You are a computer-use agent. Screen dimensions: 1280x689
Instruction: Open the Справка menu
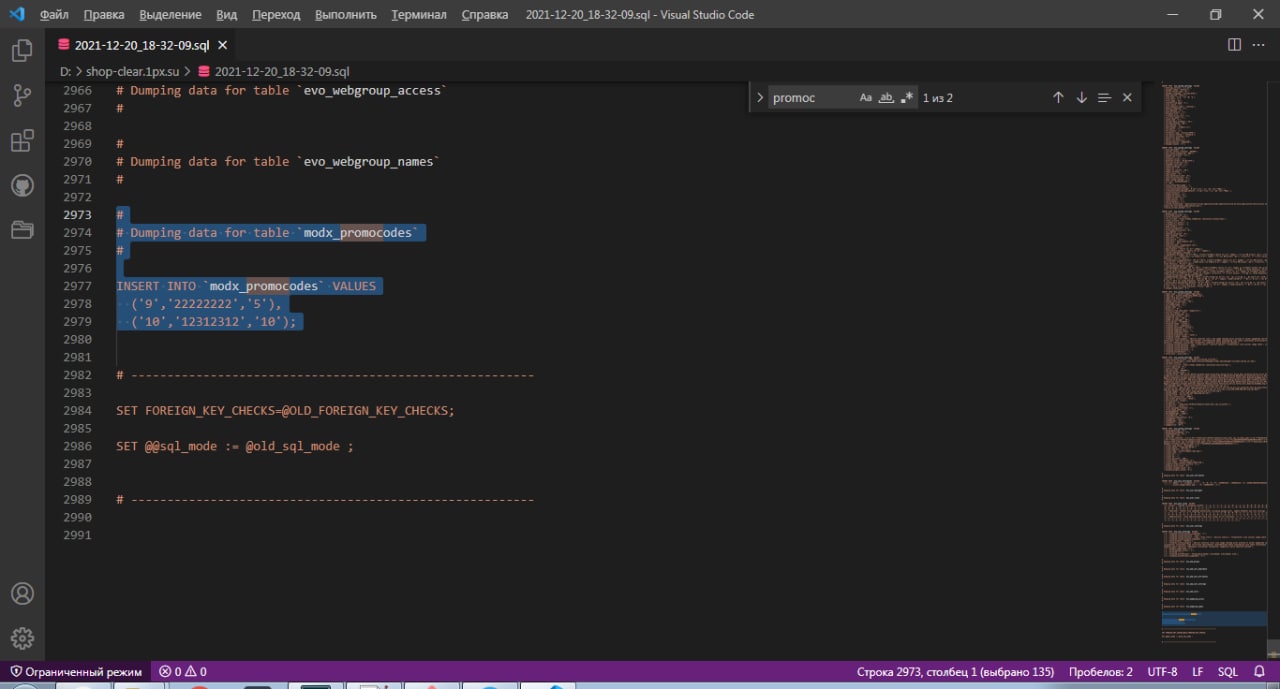(x=485, y=15)
